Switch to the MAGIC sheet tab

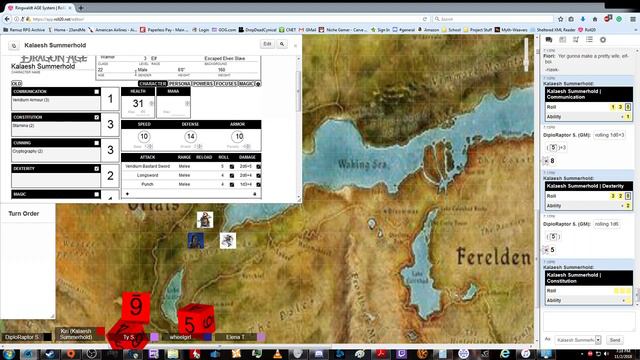pyautogui.click(x=247, y=84)
